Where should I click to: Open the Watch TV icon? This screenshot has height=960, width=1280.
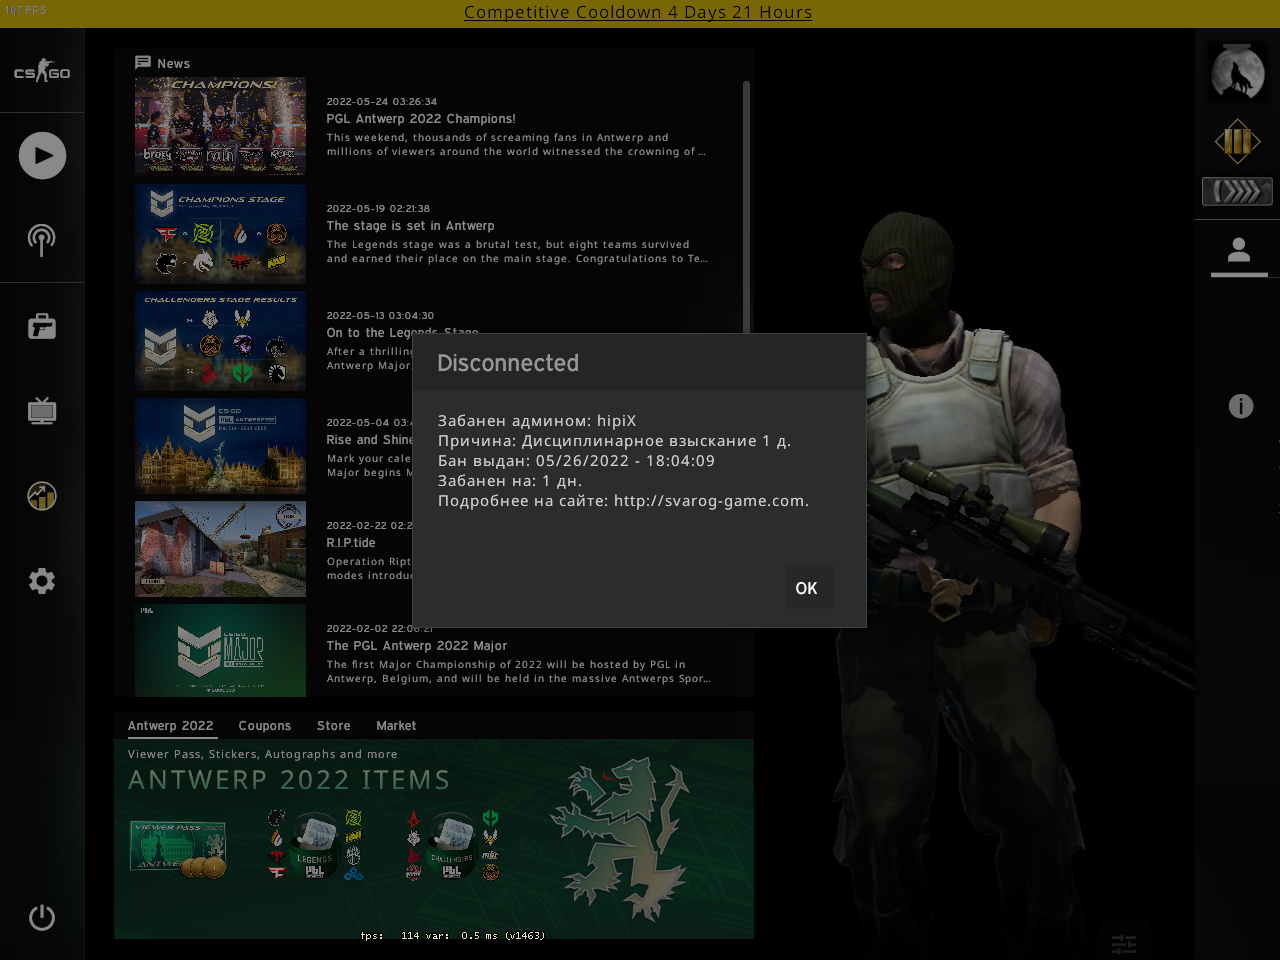coord(42,411)
